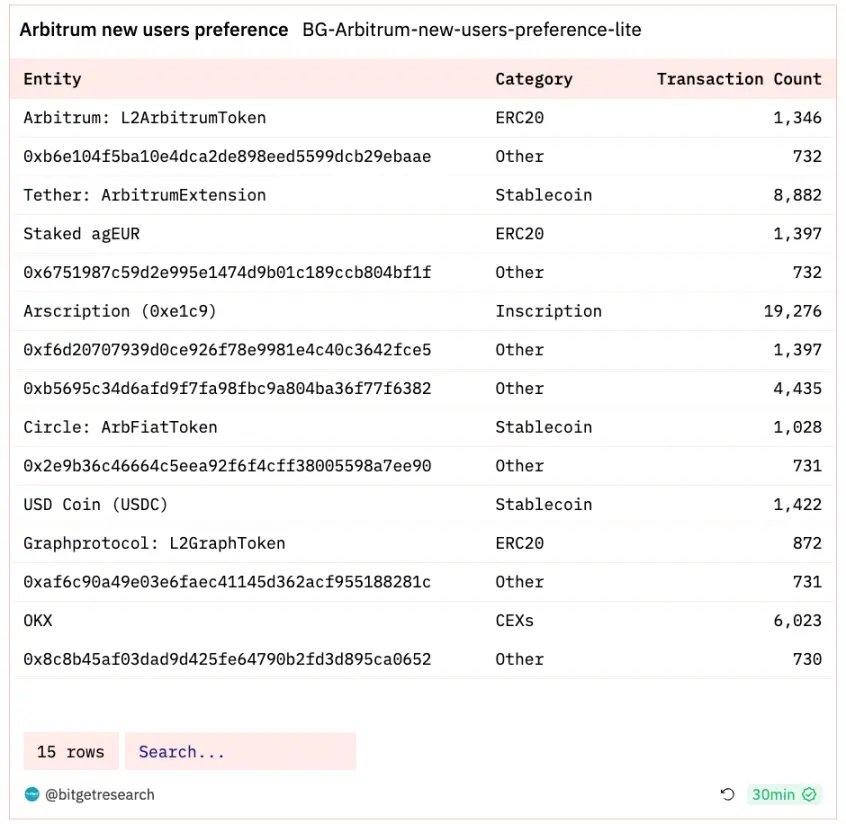This screenshot has height=824, width=846.
Task: Sort by Transaction Count column header
Action: point(738,79)
